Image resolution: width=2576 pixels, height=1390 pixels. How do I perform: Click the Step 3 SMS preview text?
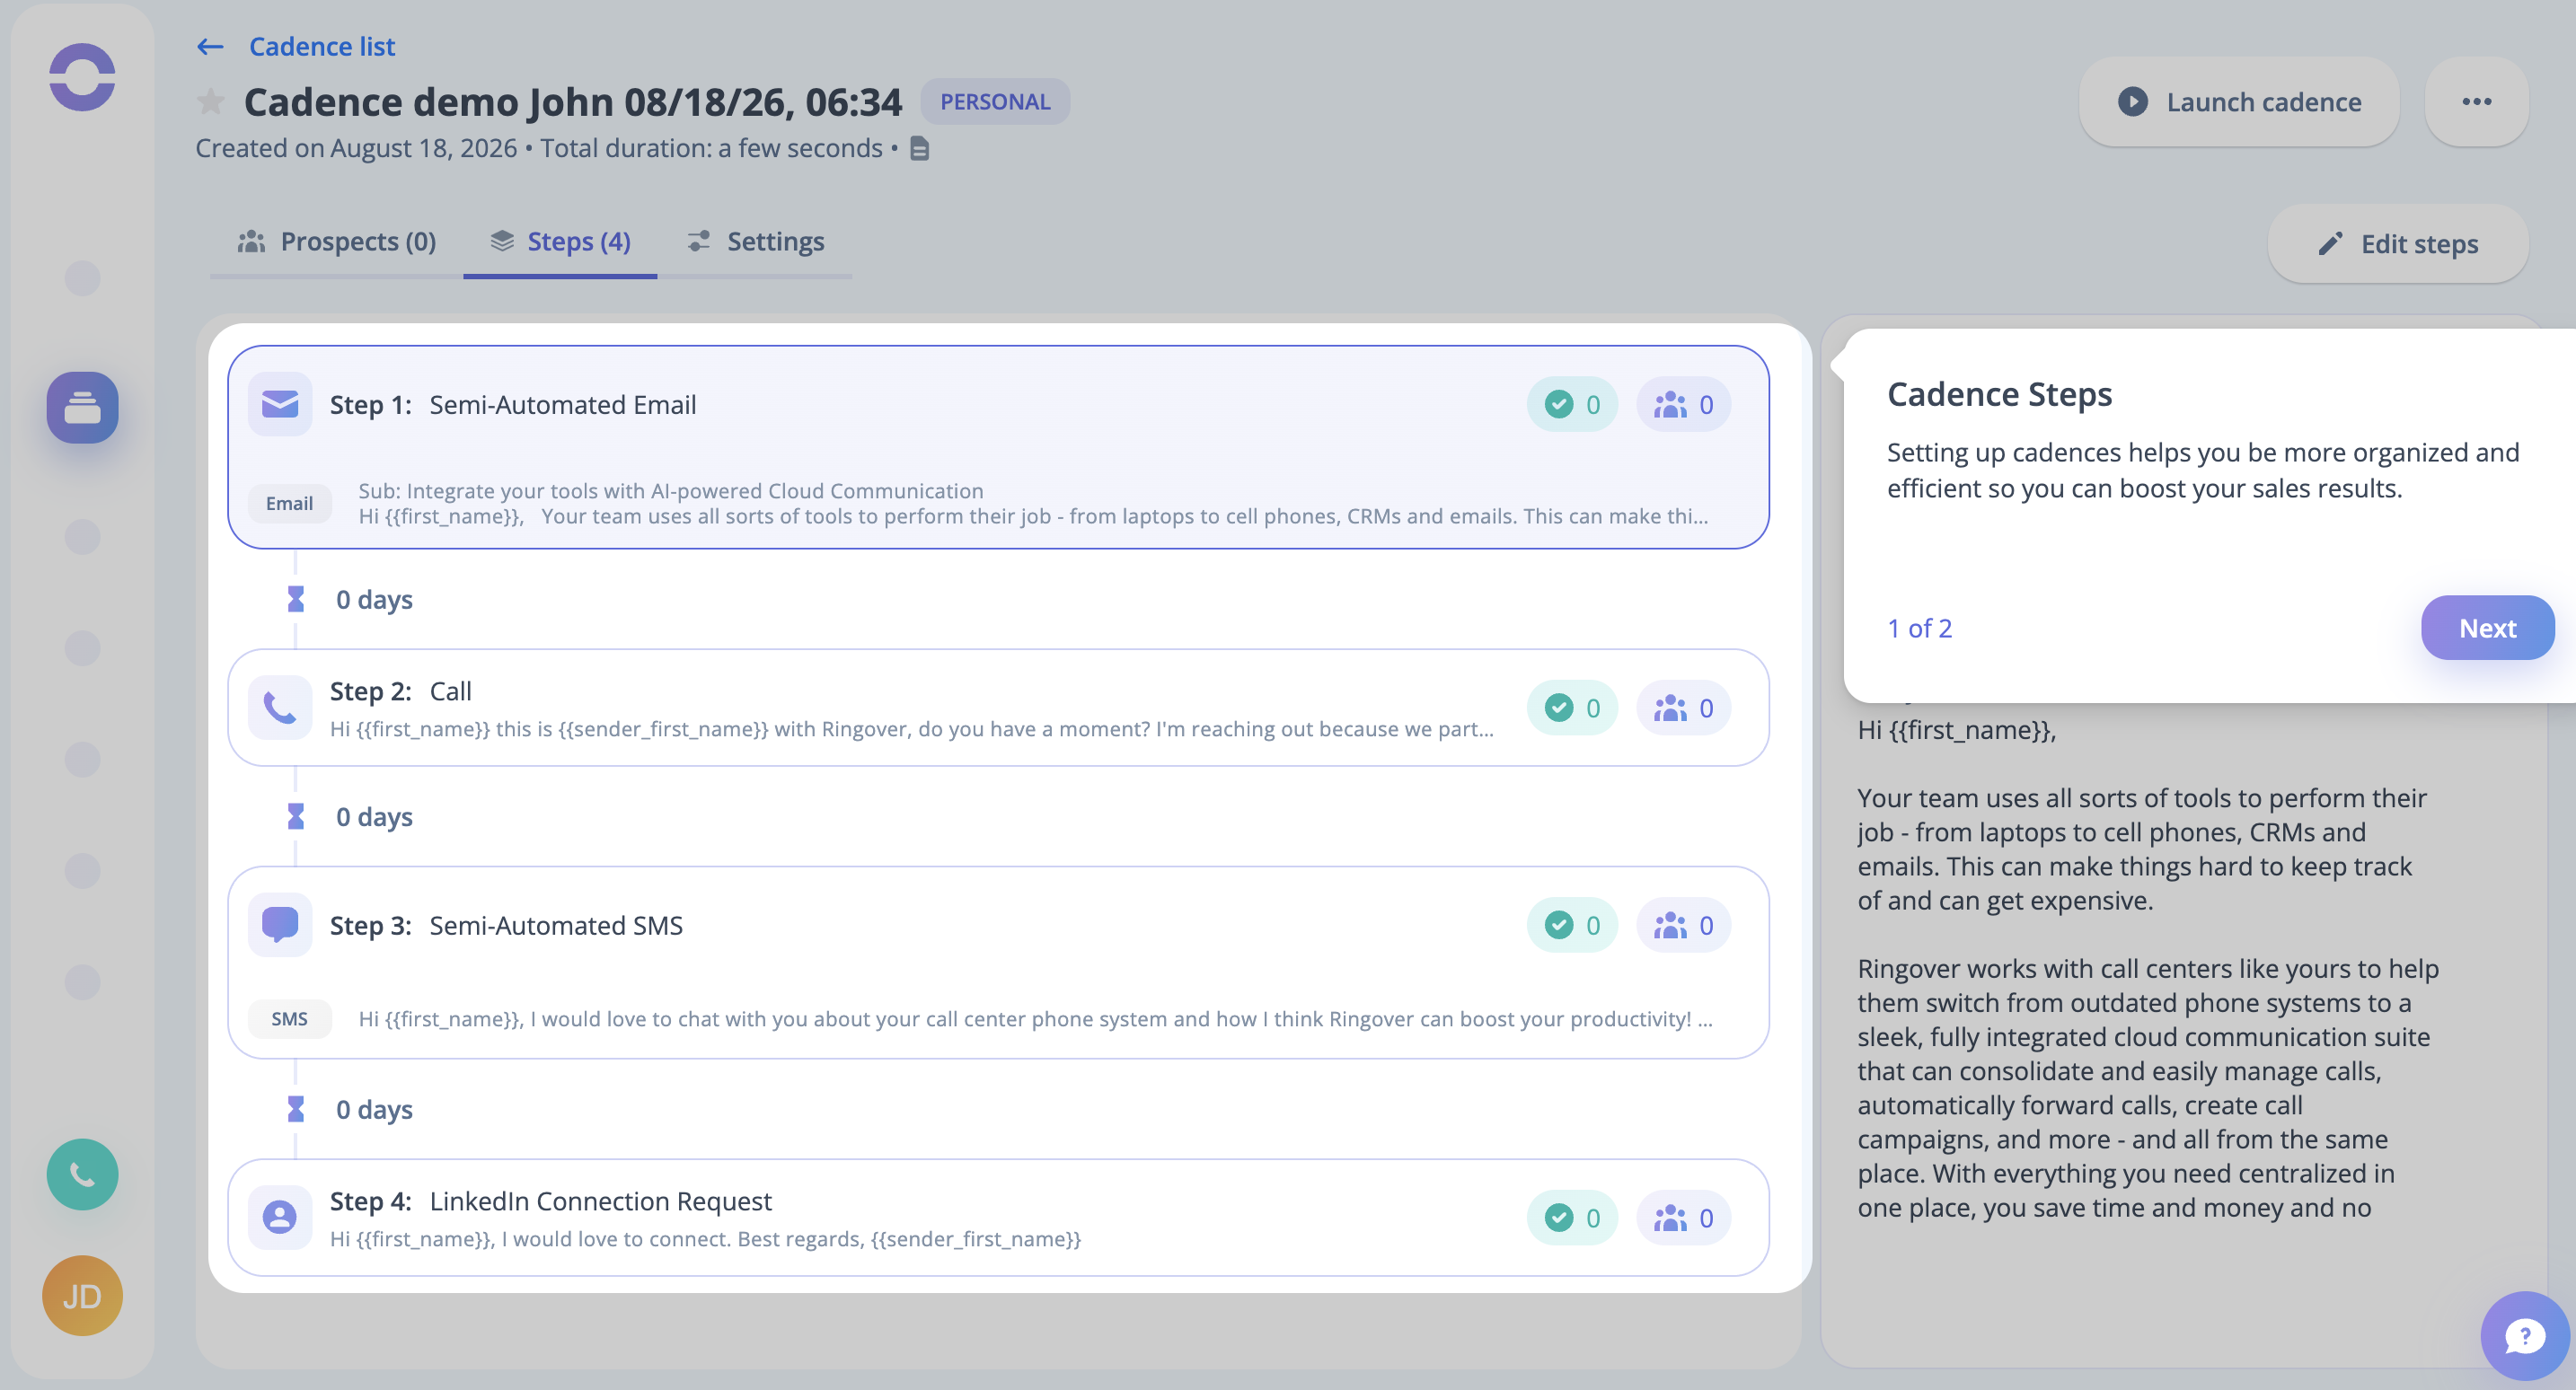coord(1036,1019)
